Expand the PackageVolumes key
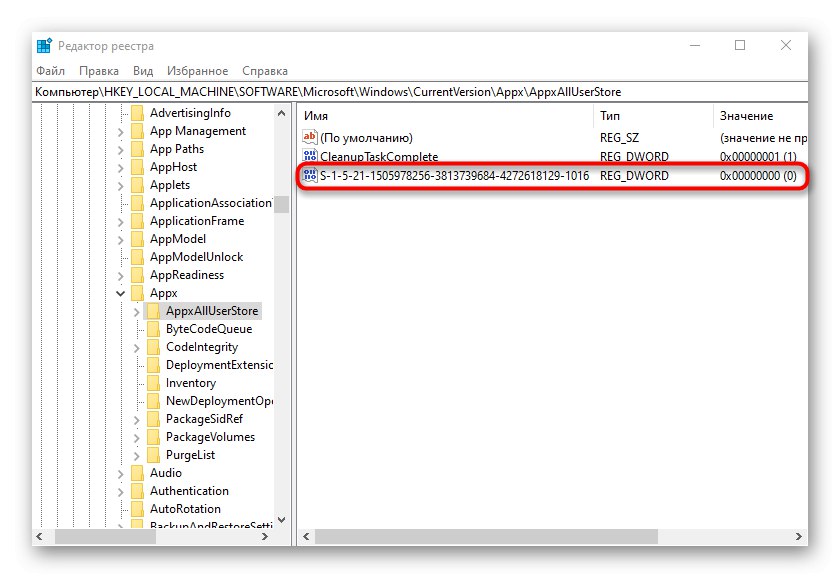The image size is (840, 578). click(137, 438)
